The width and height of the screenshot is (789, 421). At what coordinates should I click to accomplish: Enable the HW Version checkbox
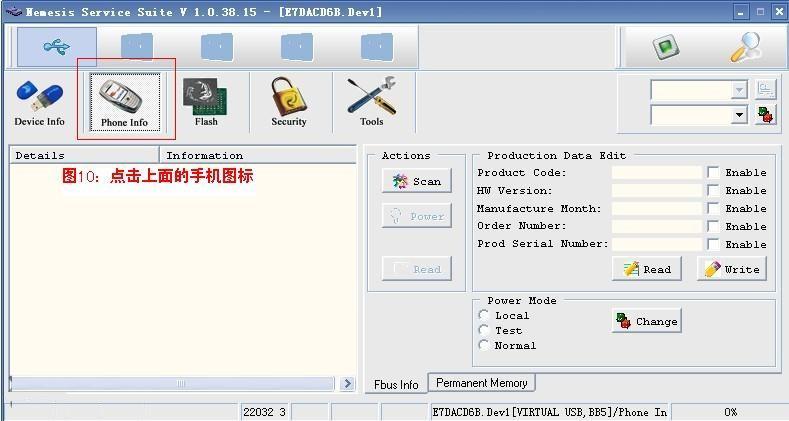(713, 191)
